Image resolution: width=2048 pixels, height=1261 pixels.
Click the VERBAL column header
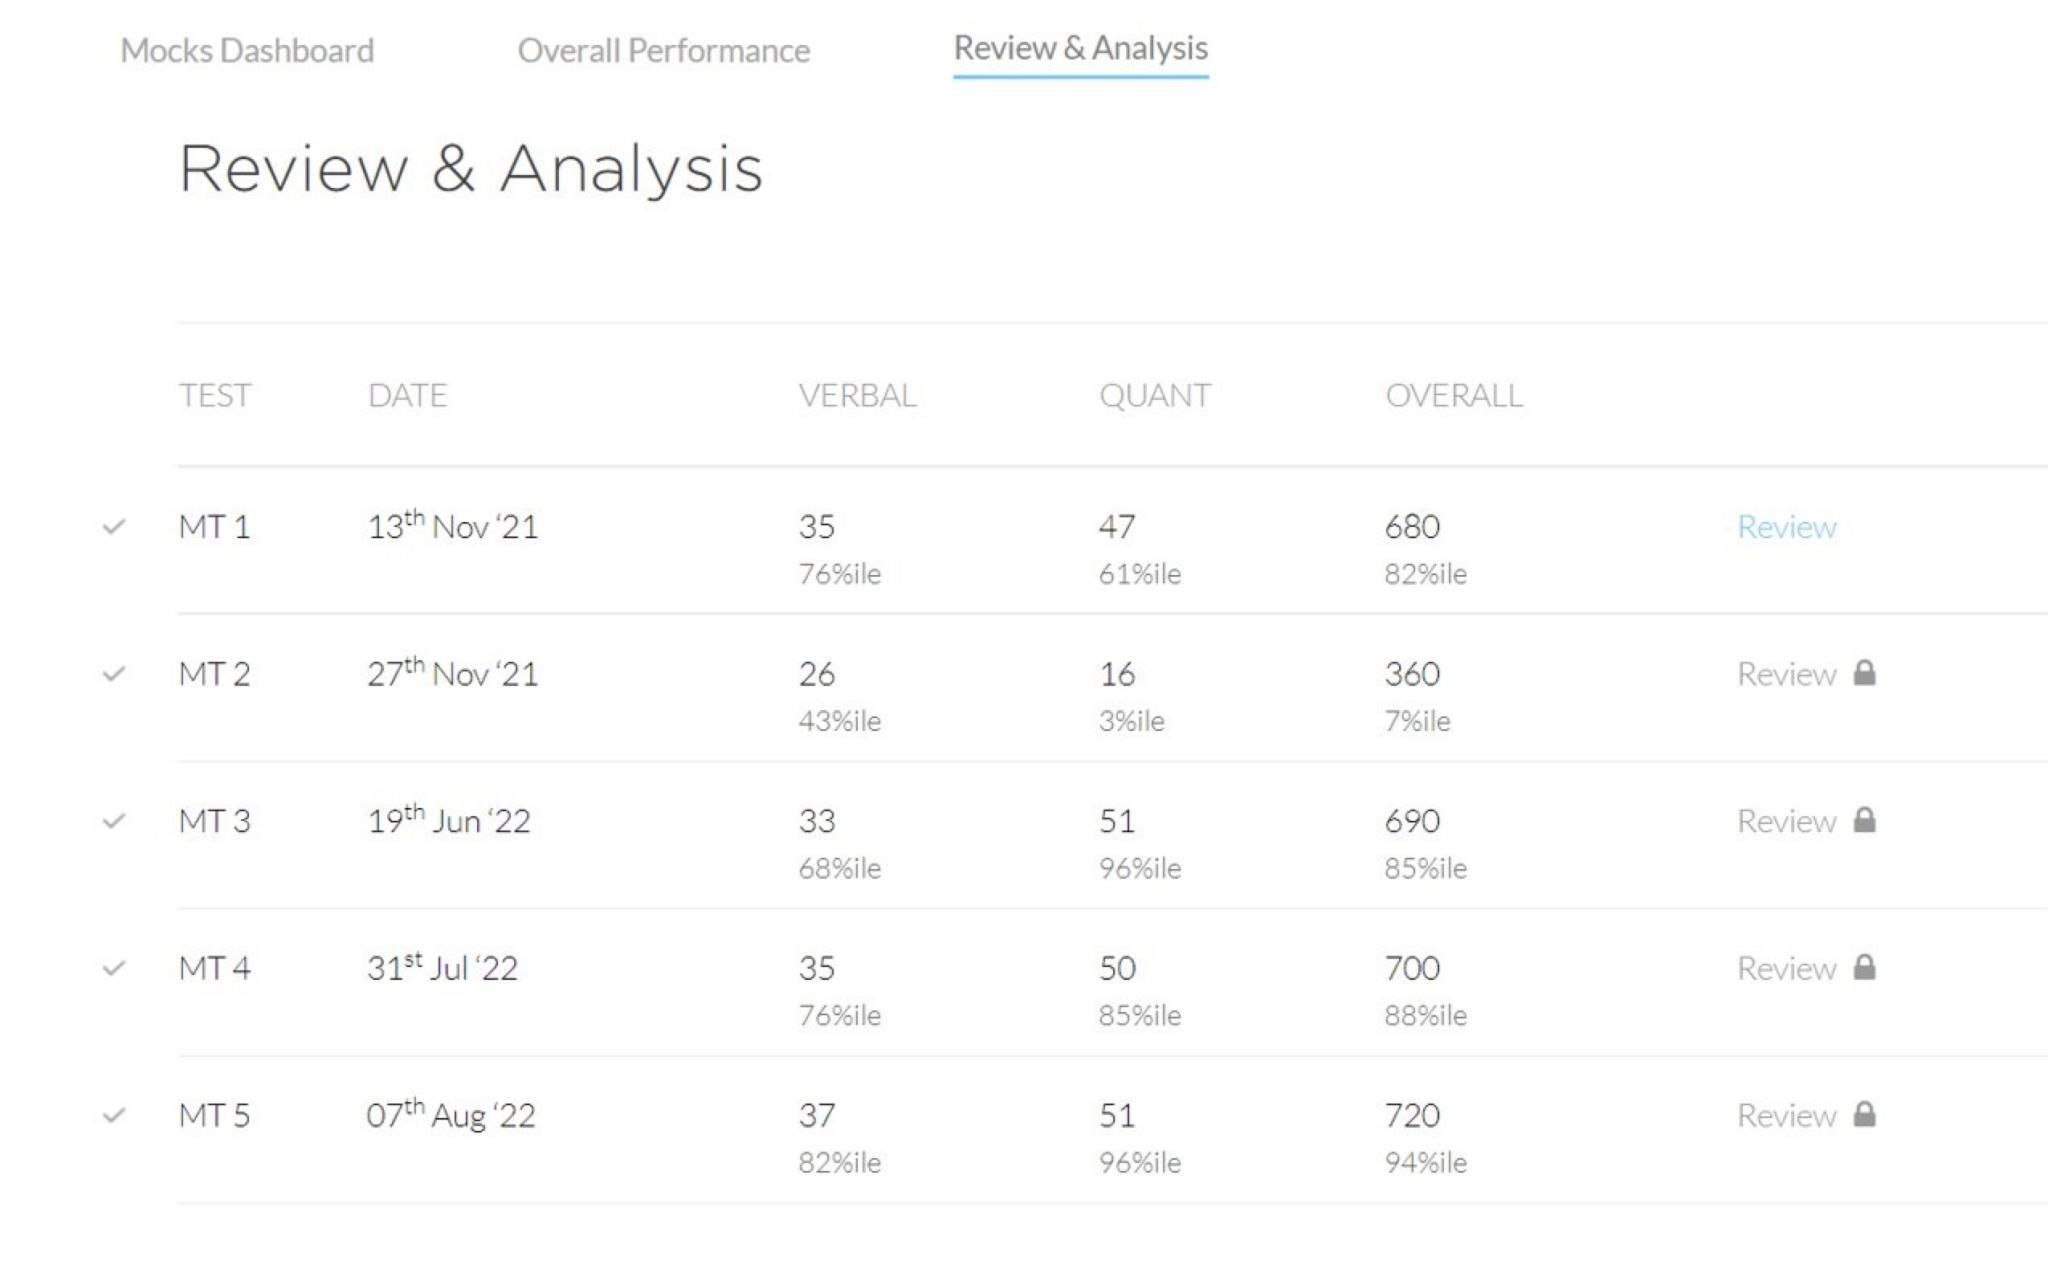pos(856,395)
